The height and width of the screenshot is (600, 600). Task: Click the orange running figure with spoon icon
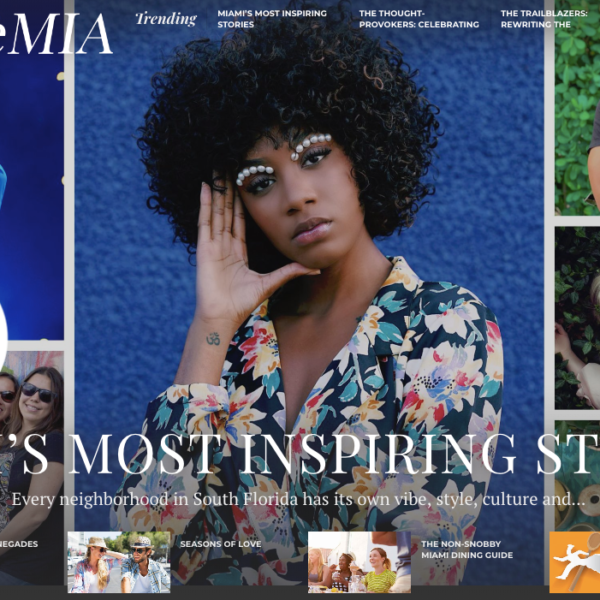[575, 562]
